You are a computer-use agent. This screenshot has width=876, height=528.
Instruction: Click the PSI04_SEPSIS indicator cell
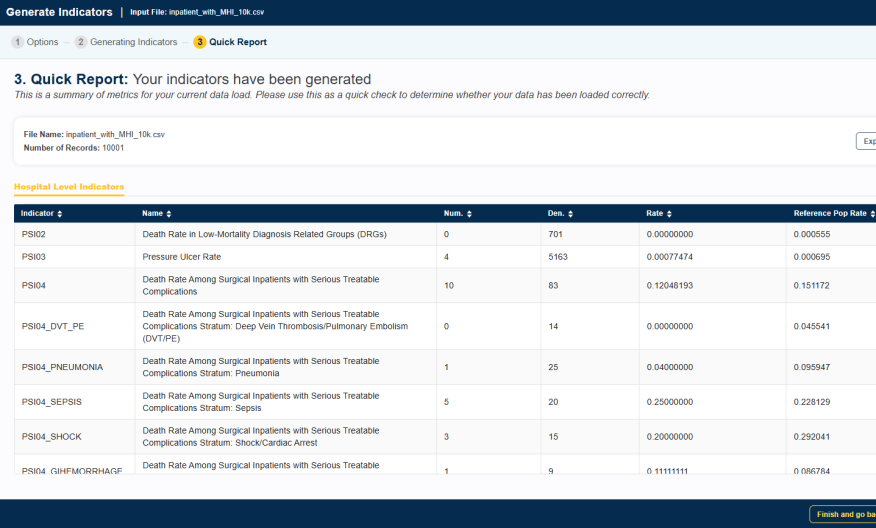[x=51, y=402]
